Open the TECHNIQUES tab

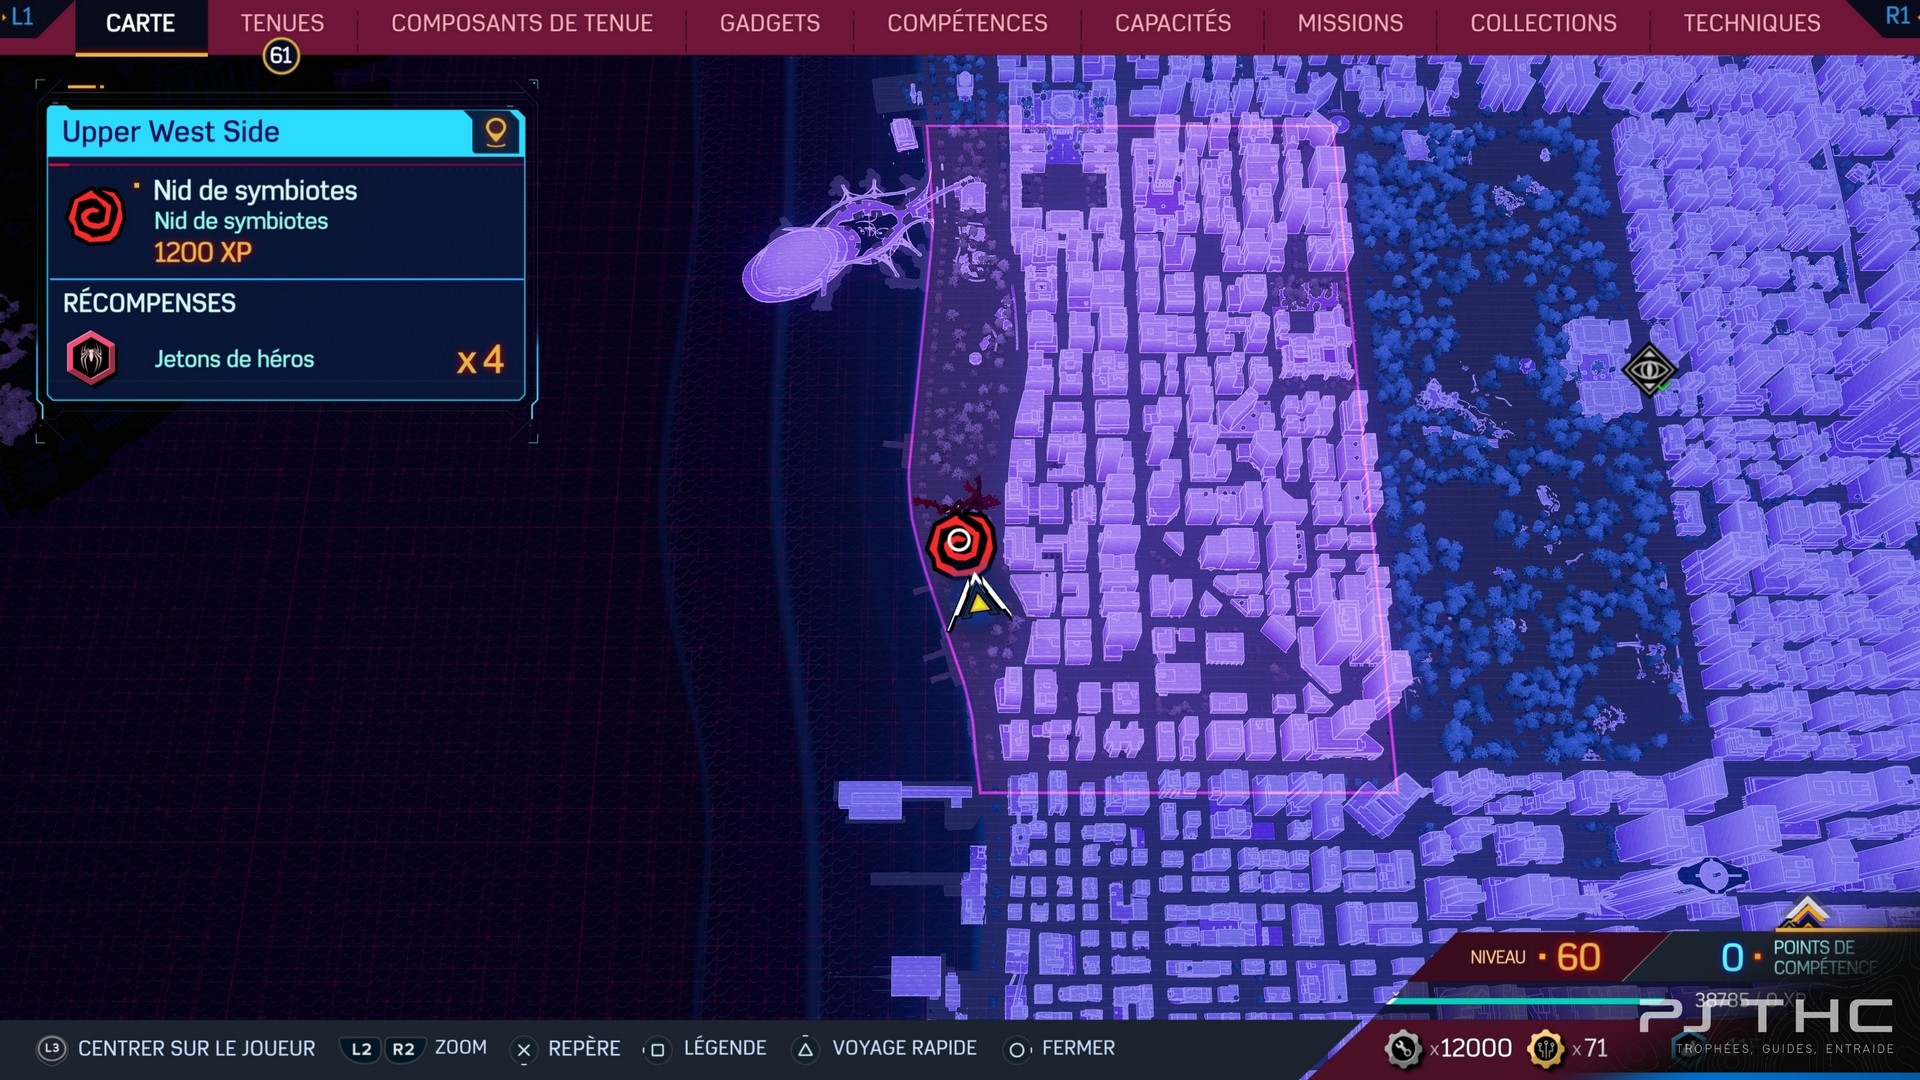coord(1752,23)
